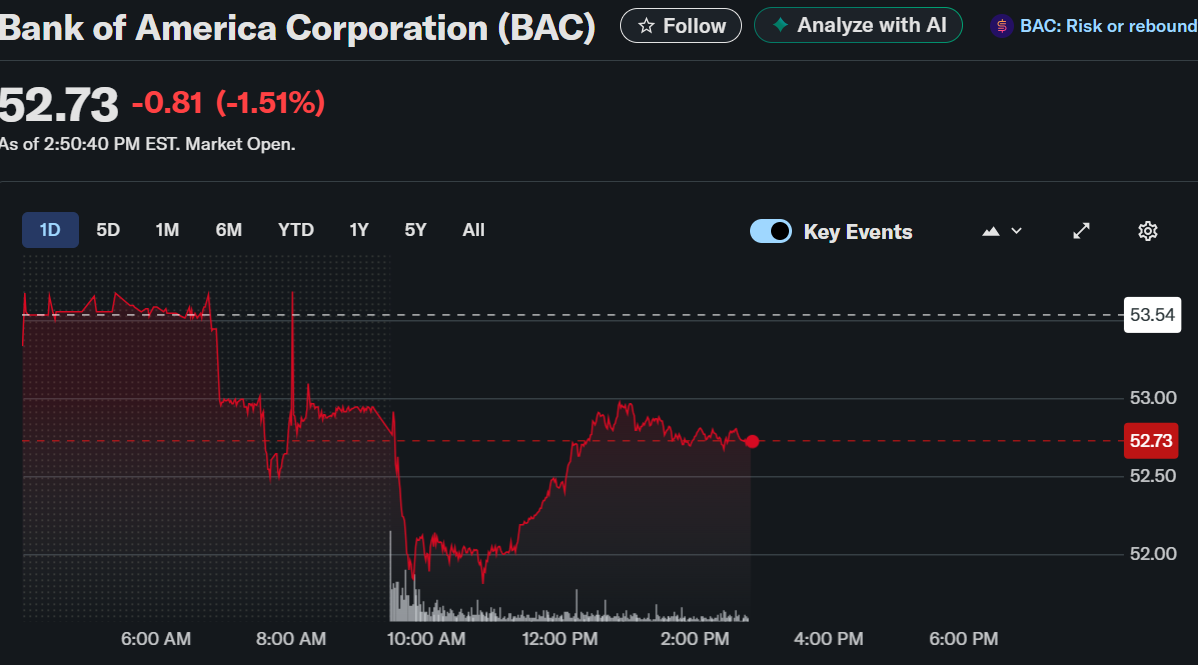Click the mountain chart type icon

[x=991, y=231]
